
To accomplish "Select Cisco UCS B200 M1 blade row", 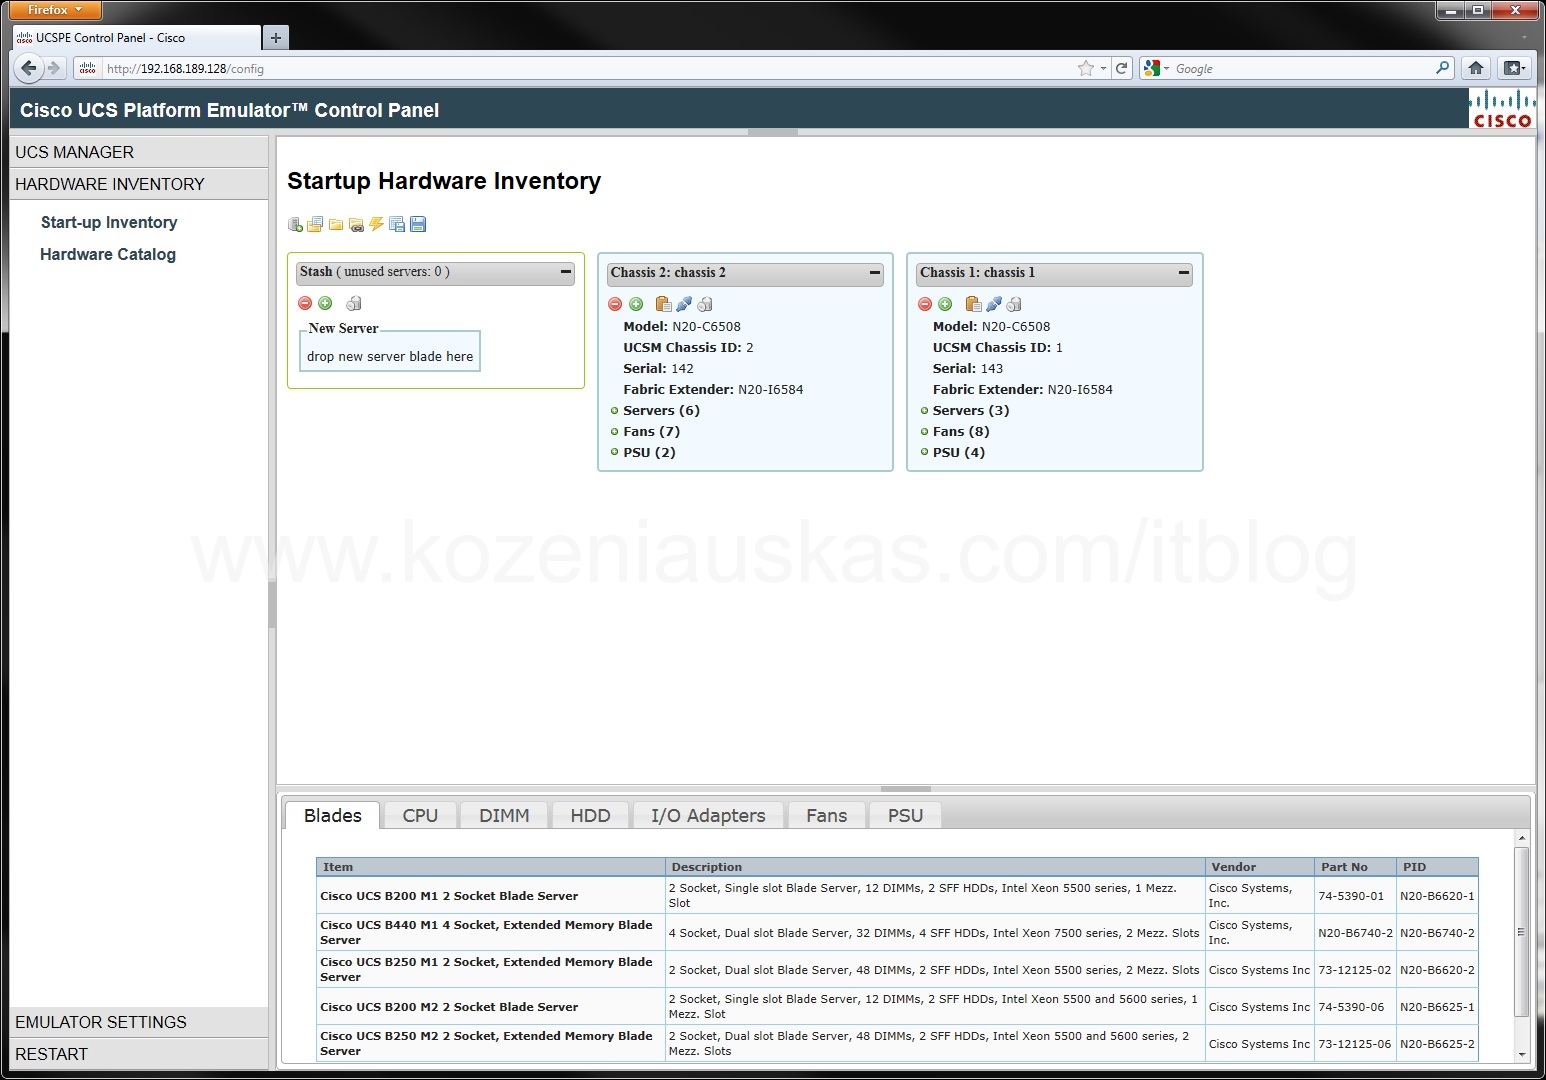I will tap(897, 895).
